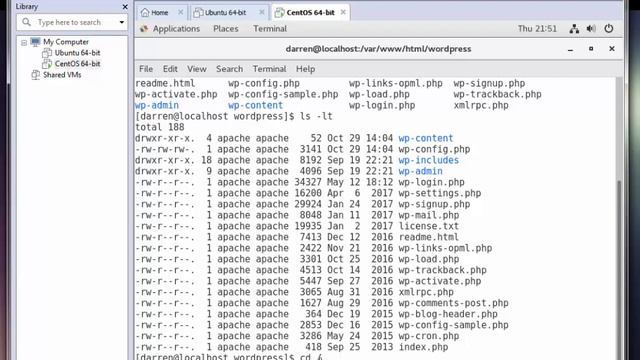This screenshot has height=360, width=640.
Task: Click the terminal title darren@localhost:/var/www/html/wordpress
Action: click(378, 49)
